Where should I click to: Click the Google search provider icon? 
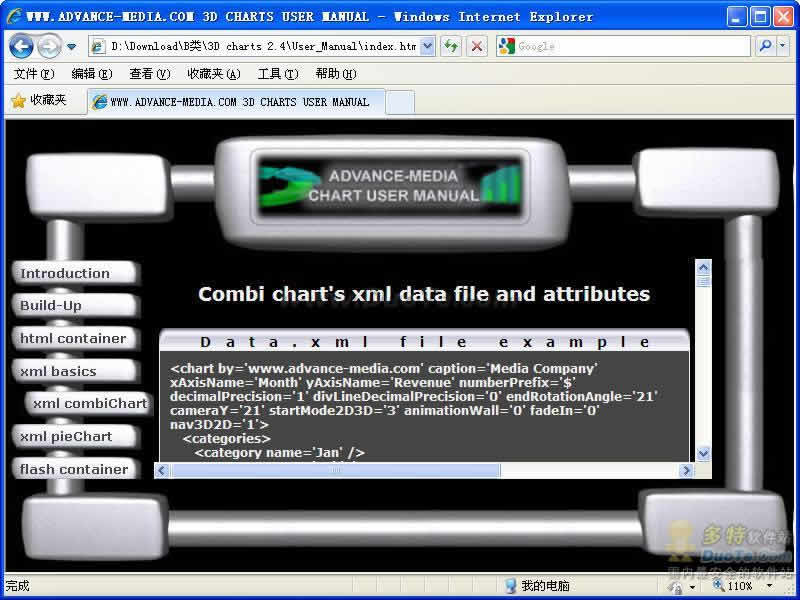[506, 46]
